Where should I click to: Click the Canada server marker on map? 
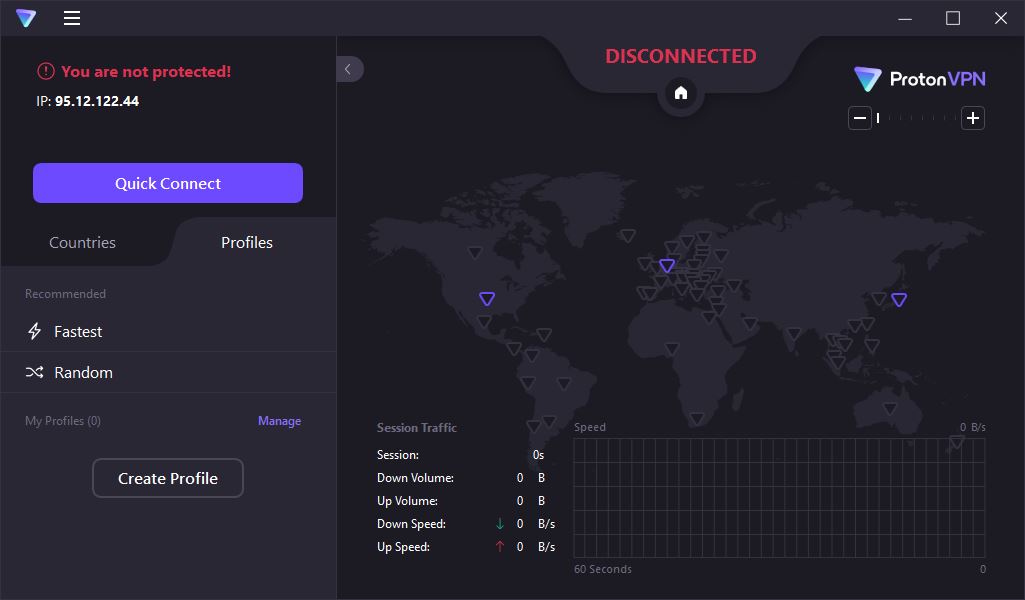click(475, 252)
